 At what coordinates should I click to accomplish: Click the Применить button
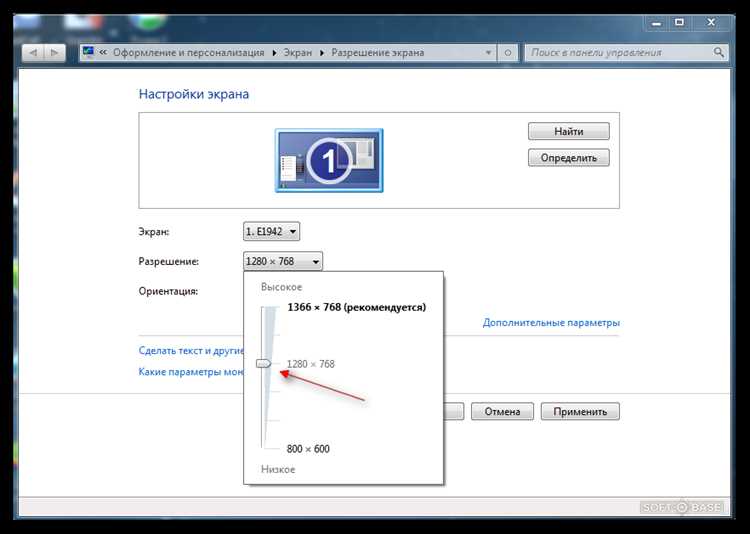[580, 412]
